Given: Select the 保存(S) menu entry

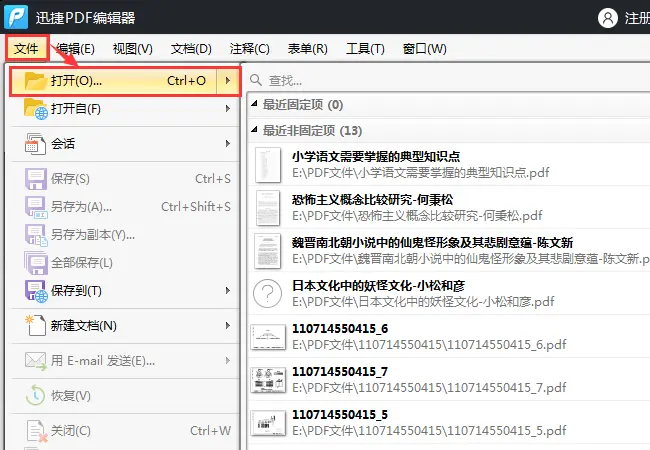Looking at the screenshot, I should click(x=125, y=179).
